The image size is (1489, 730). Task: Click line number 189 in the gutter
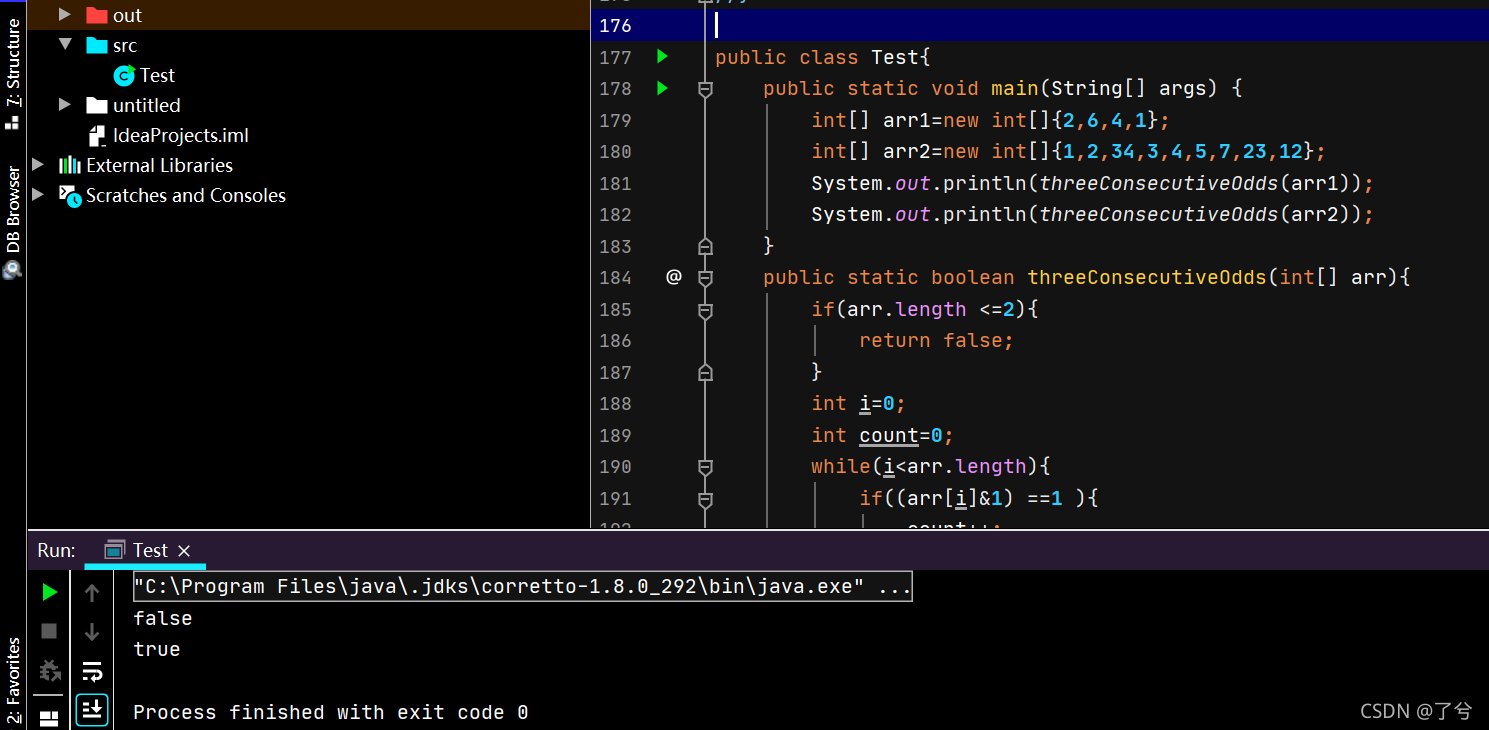point(615,435)
